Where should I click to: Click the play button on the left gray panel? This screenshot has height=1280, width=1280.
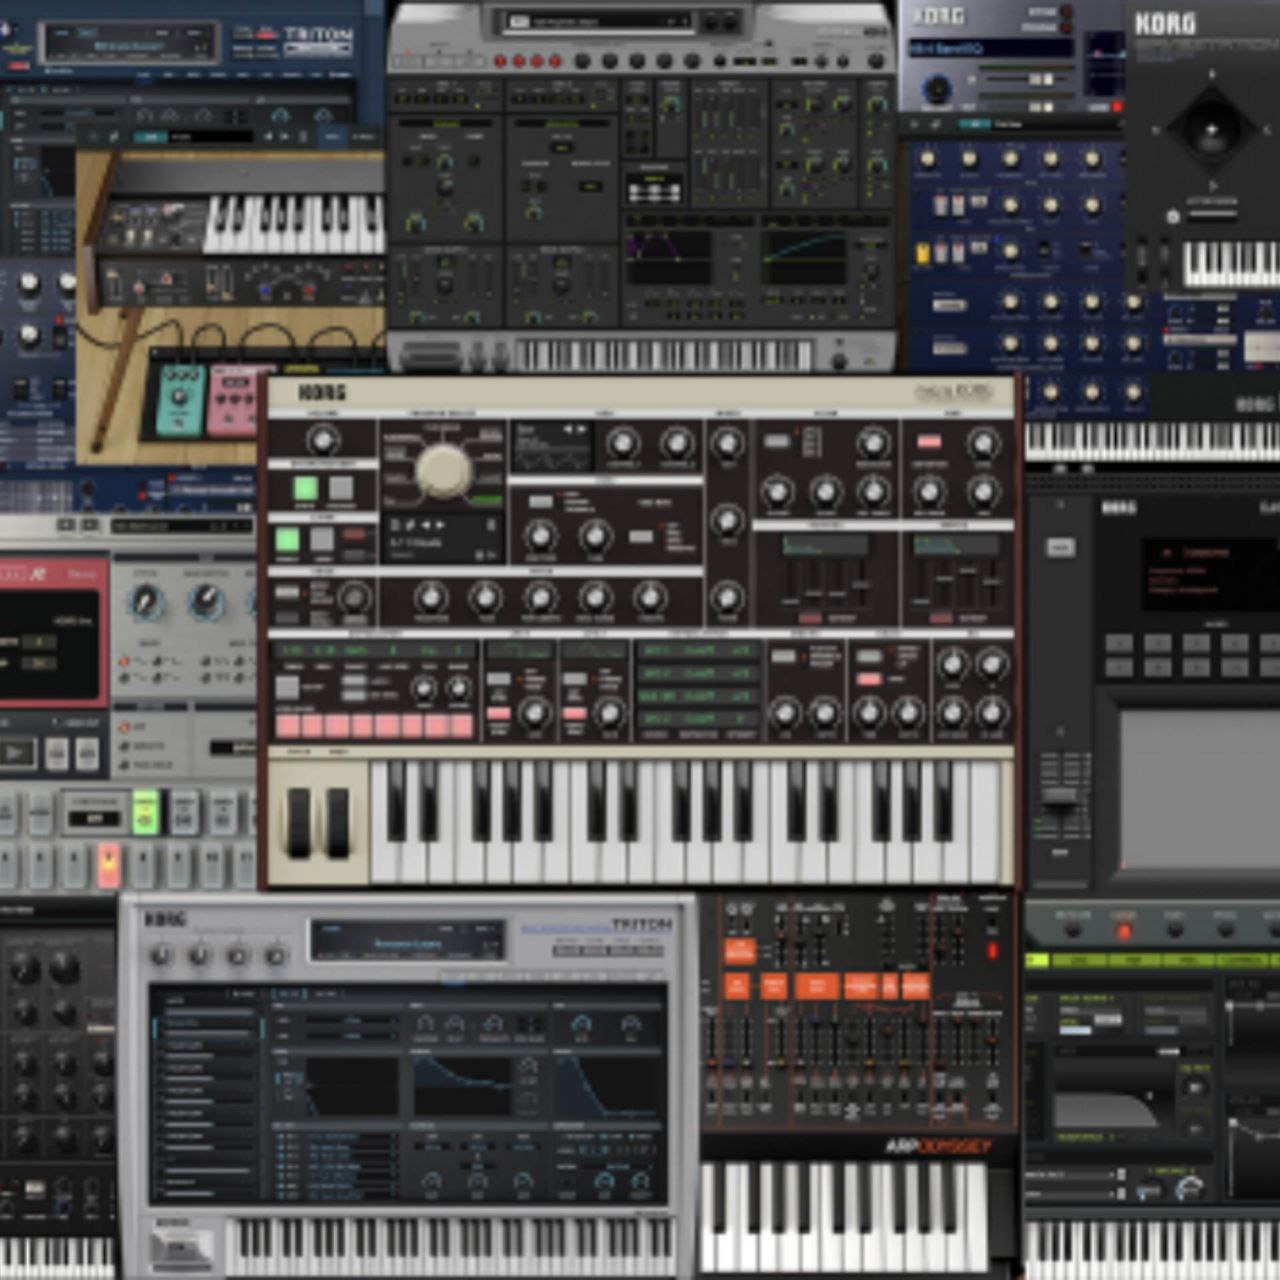tap(16, 753)
